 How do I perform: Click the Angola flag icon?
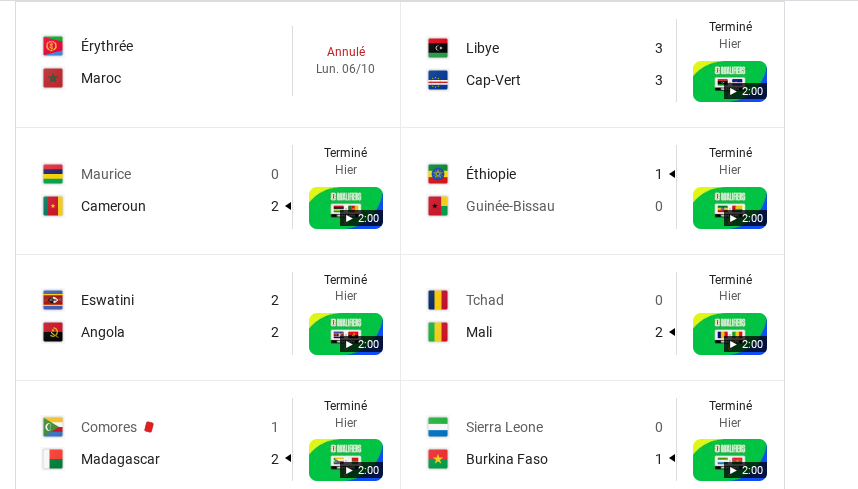click(x=53, y=332)
